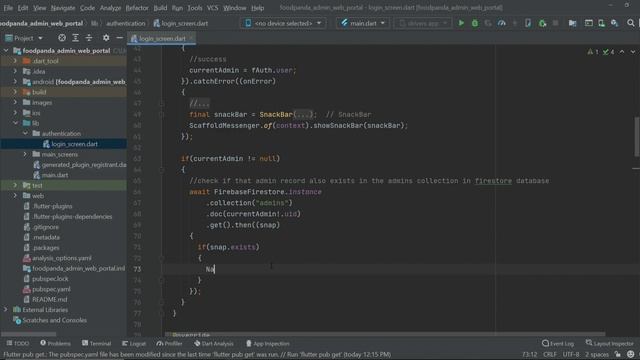
Task: Click the folded SnackBar fold marker line 49
Action: (x=162, y=114)
